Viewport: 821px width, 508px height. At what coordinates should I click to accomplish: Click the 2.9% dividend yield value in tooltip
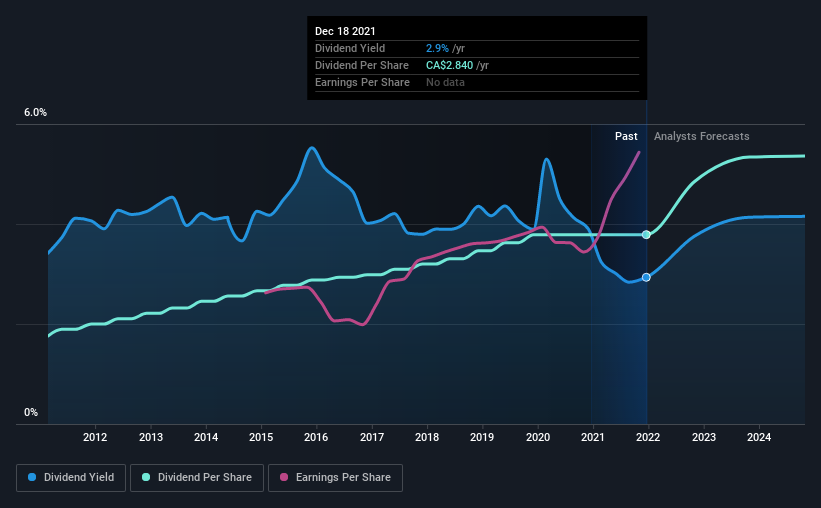(x=437, y=48)
